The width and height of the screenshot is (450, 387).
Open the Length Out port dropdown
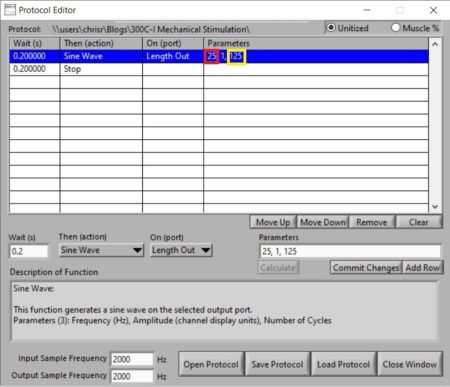coord(181,250)
